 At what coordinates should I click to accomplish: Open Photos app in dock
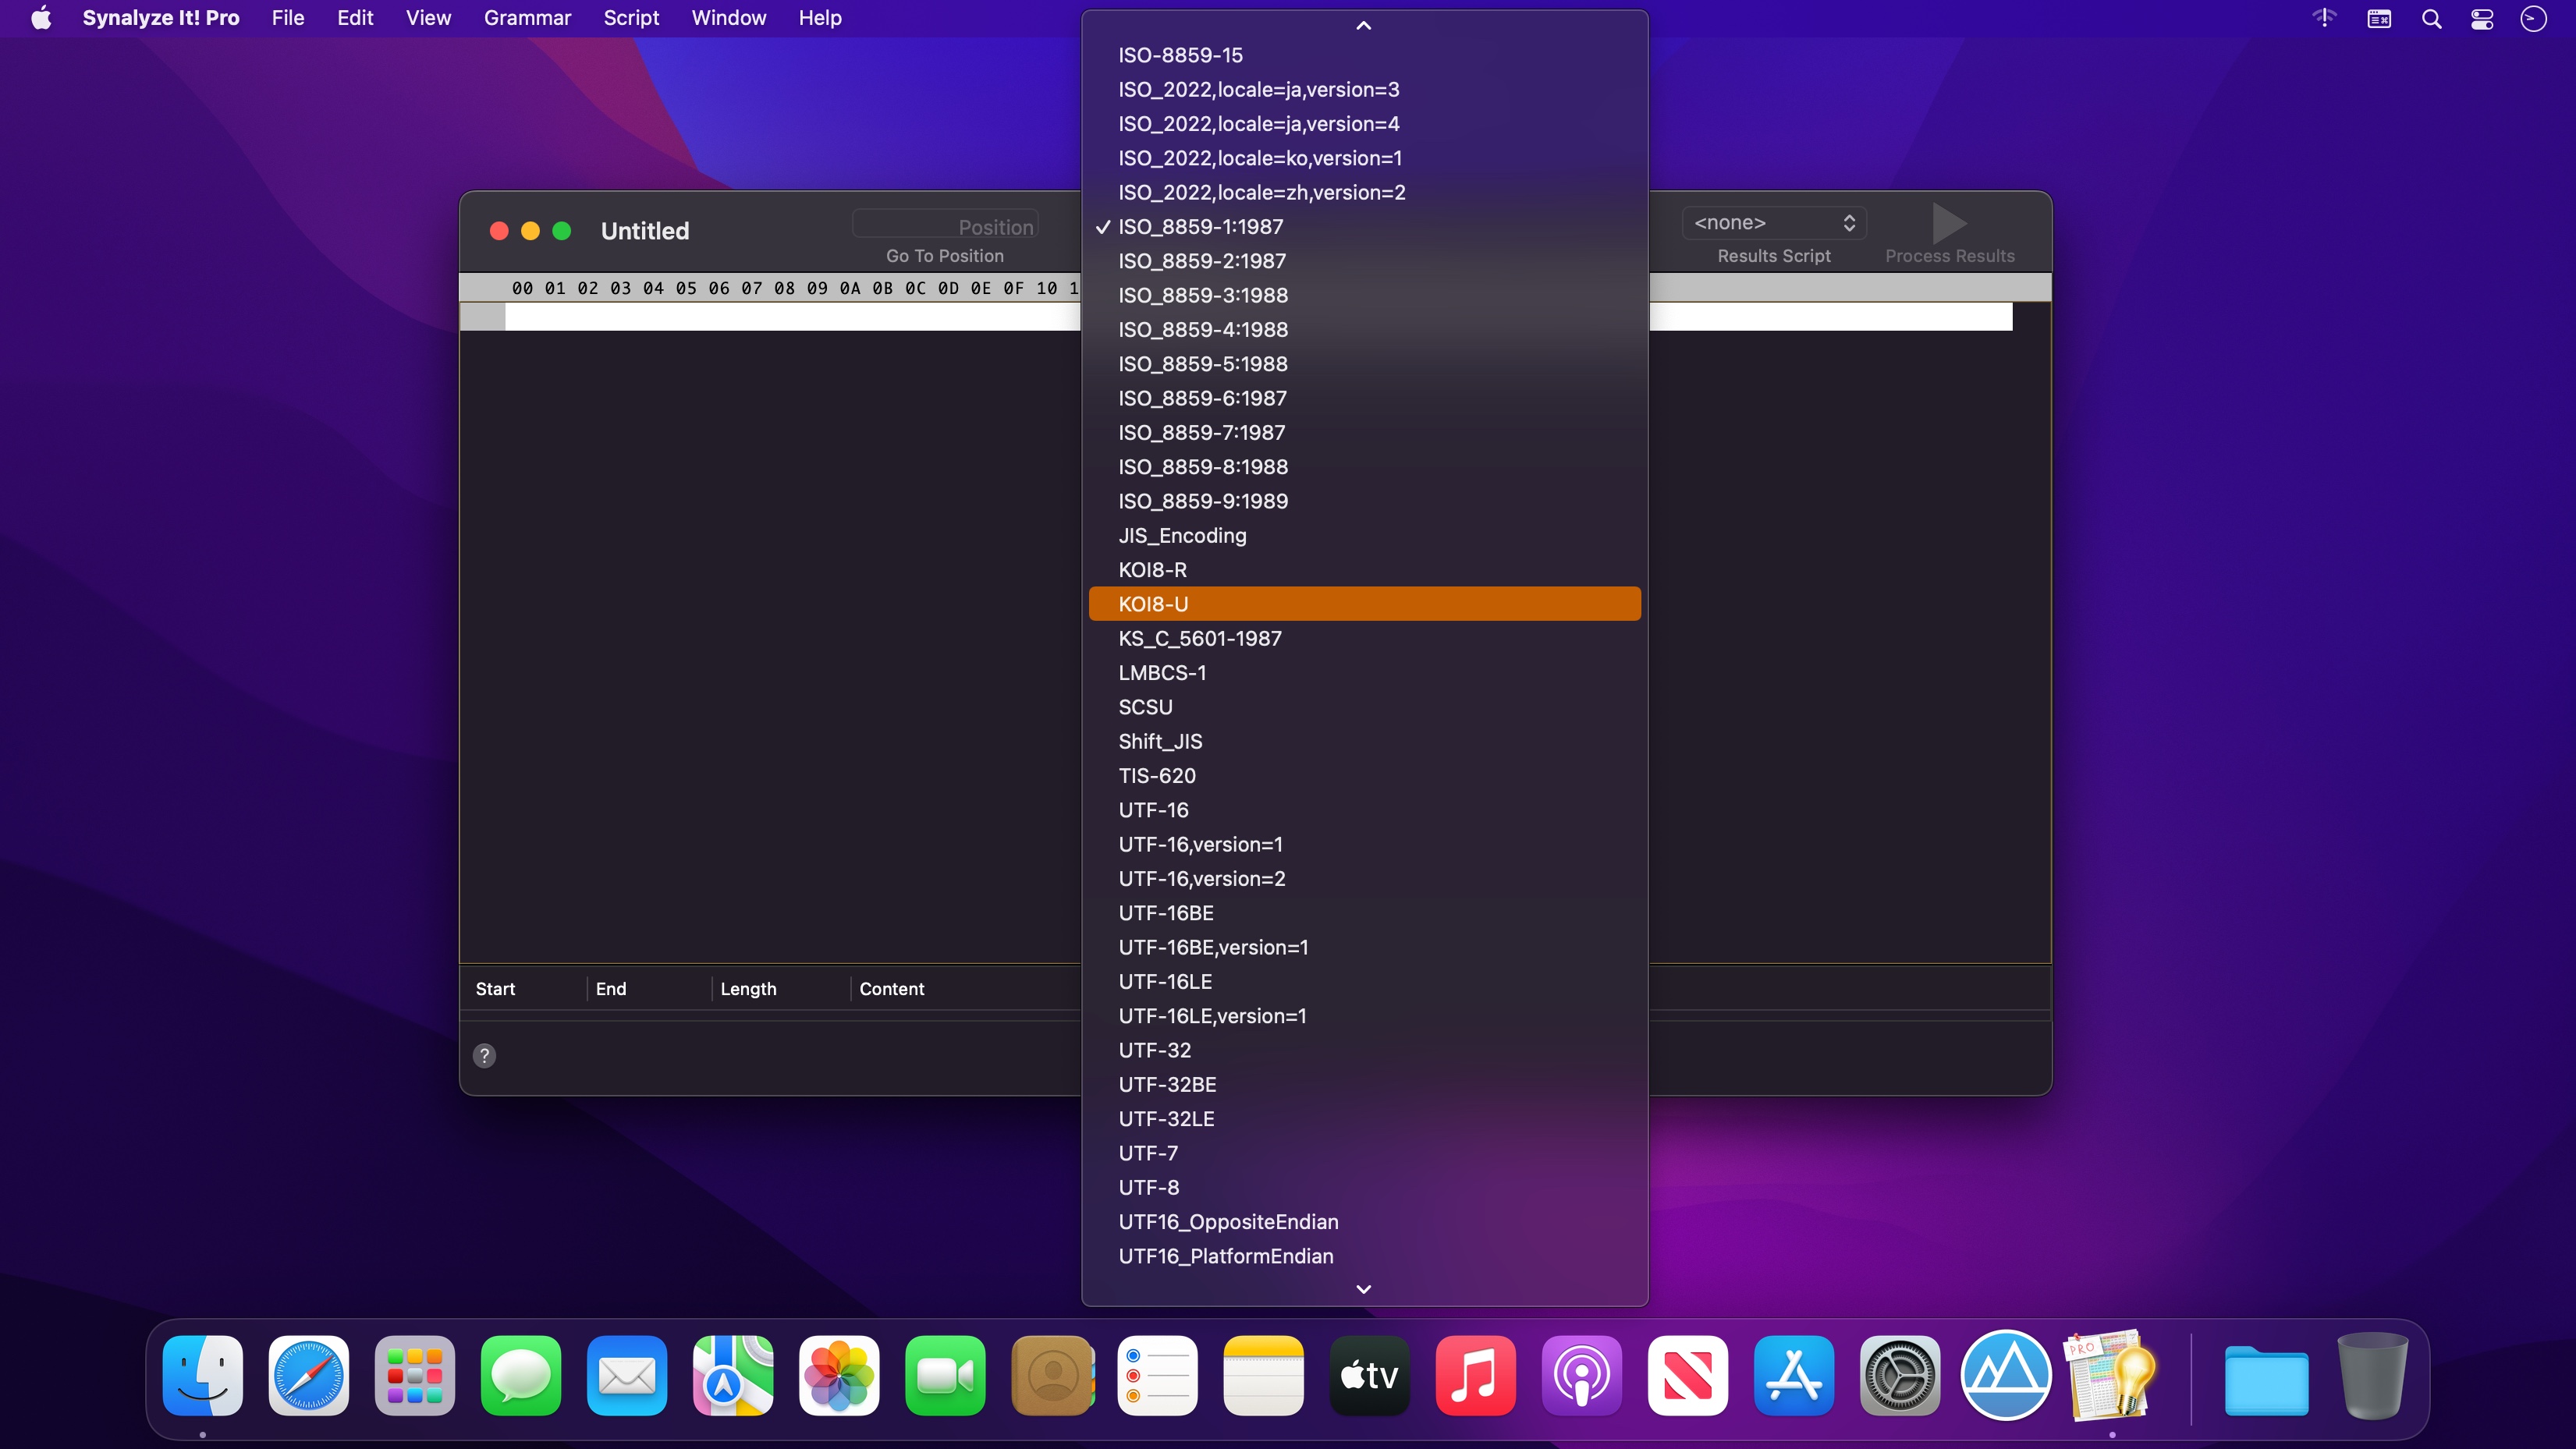tap(839, 1376)
